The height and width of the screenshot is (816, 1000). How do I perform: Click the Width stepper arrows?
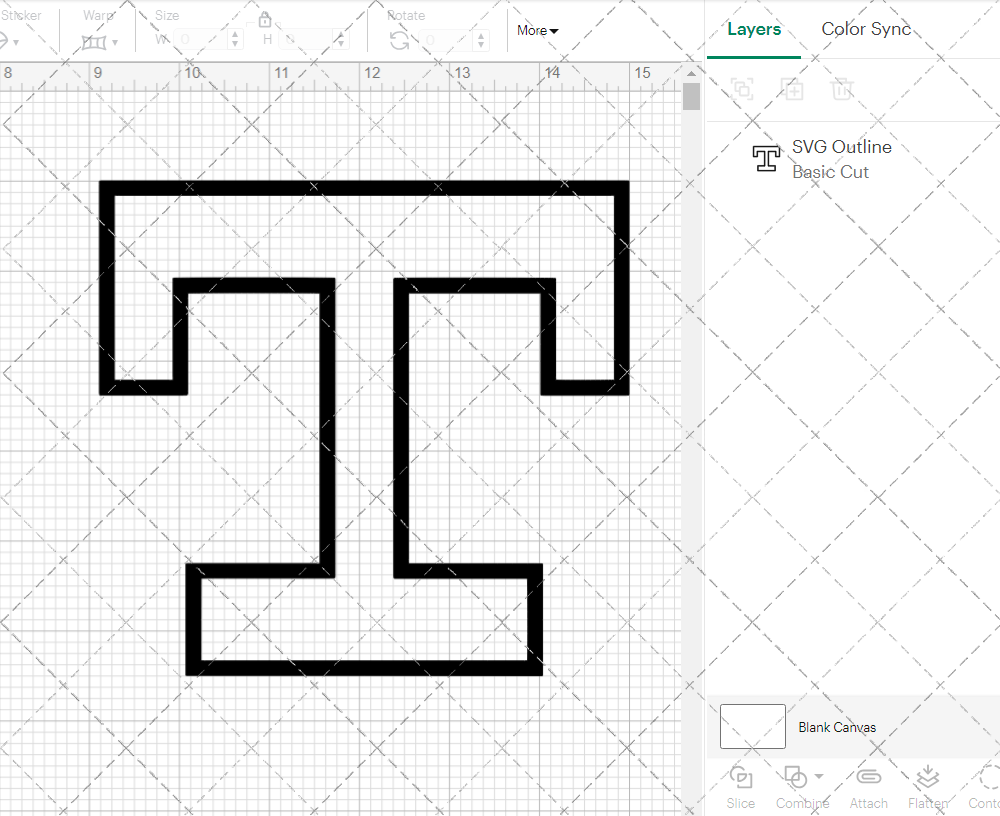235,40
